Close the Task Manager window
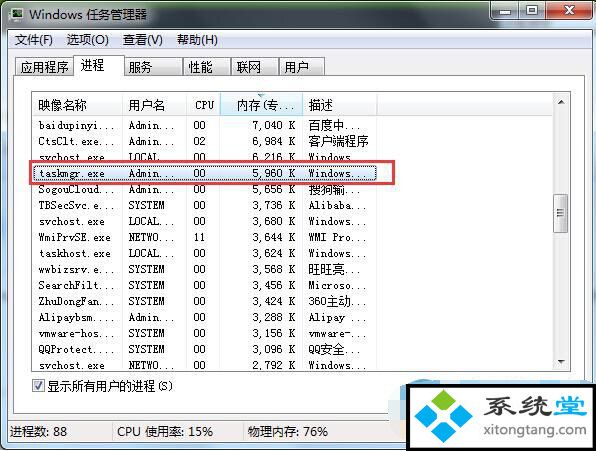 point(569,10)
